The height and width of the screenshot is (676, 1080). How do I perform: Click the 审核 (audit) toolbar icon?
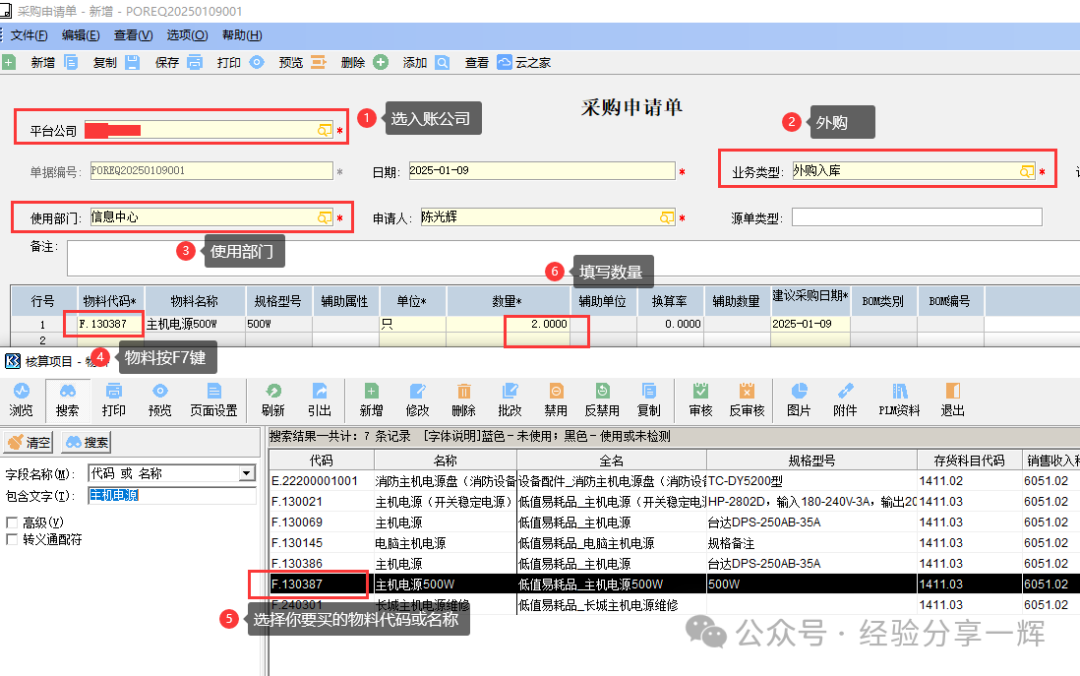700,398
